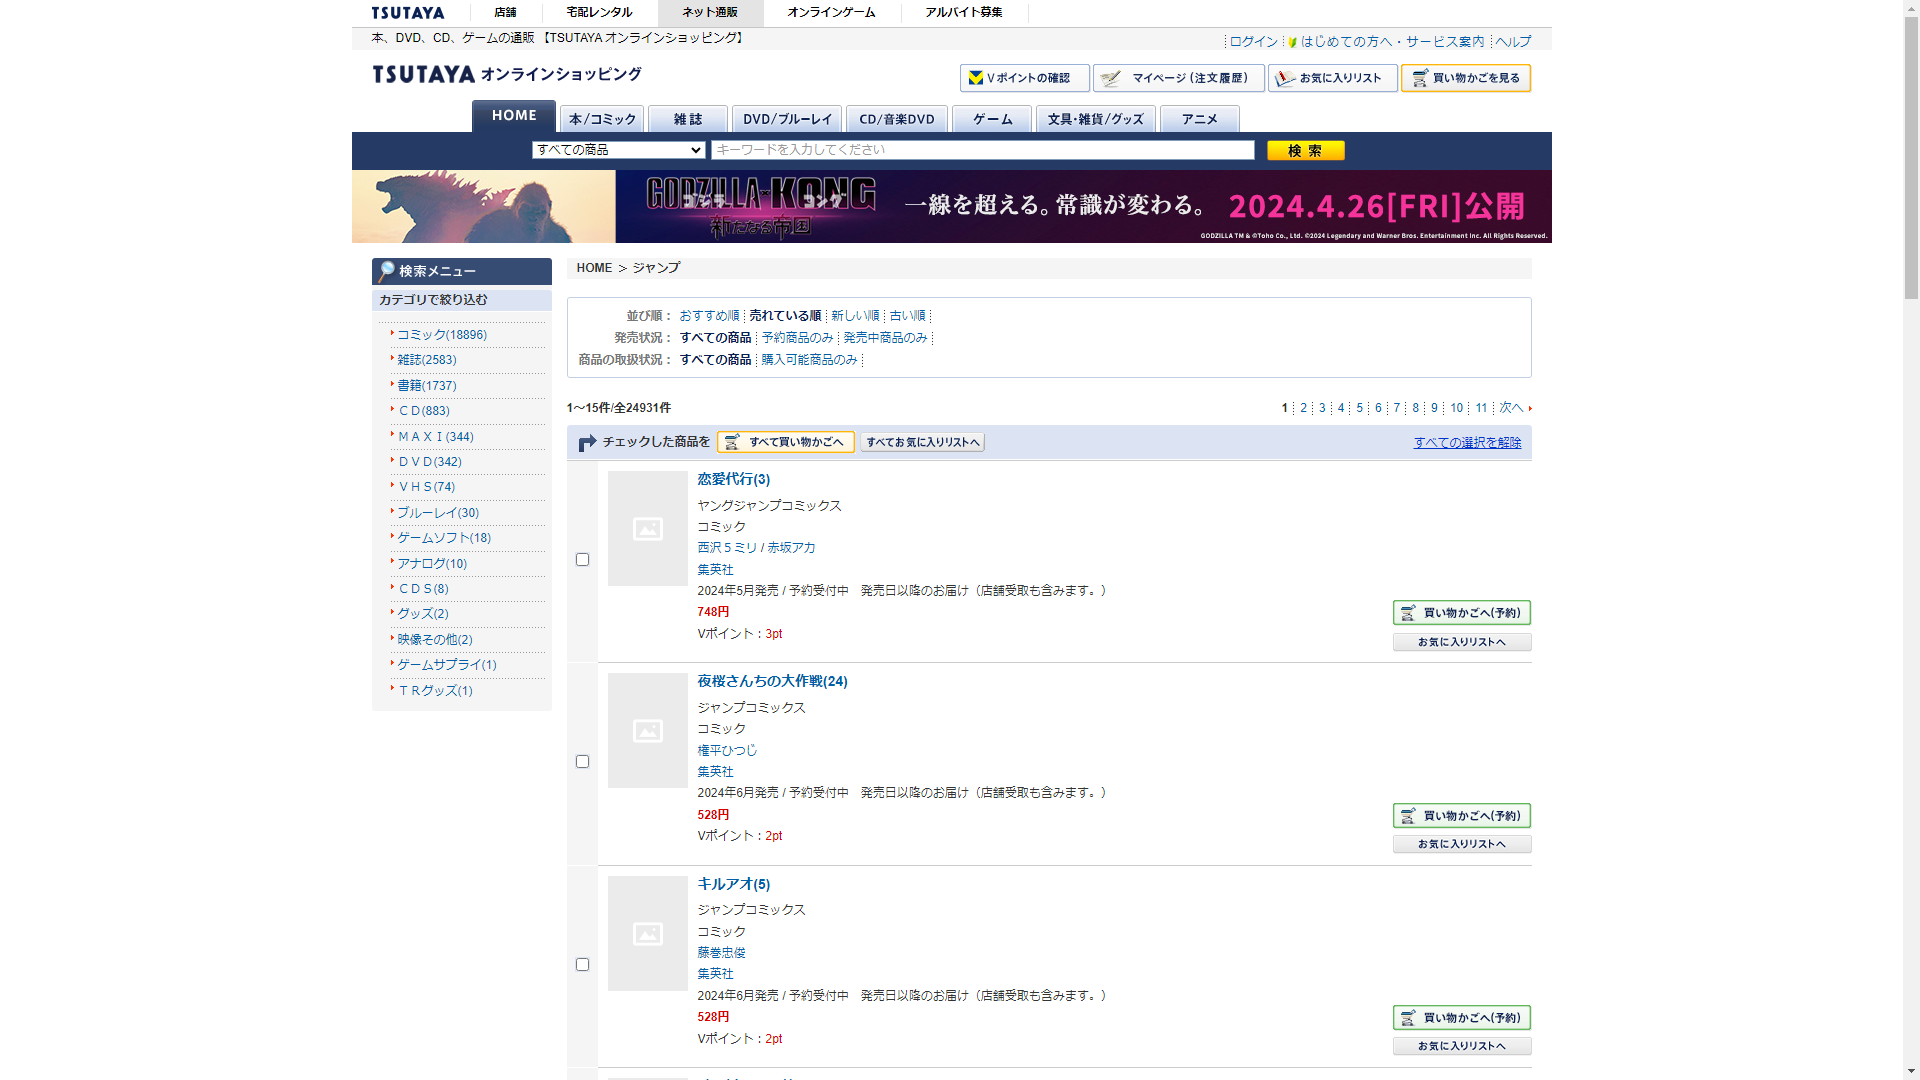Check the キルアオ(5) item checkbox
The height and width of the screenshot is (1080, 1920).
[582, 965]
